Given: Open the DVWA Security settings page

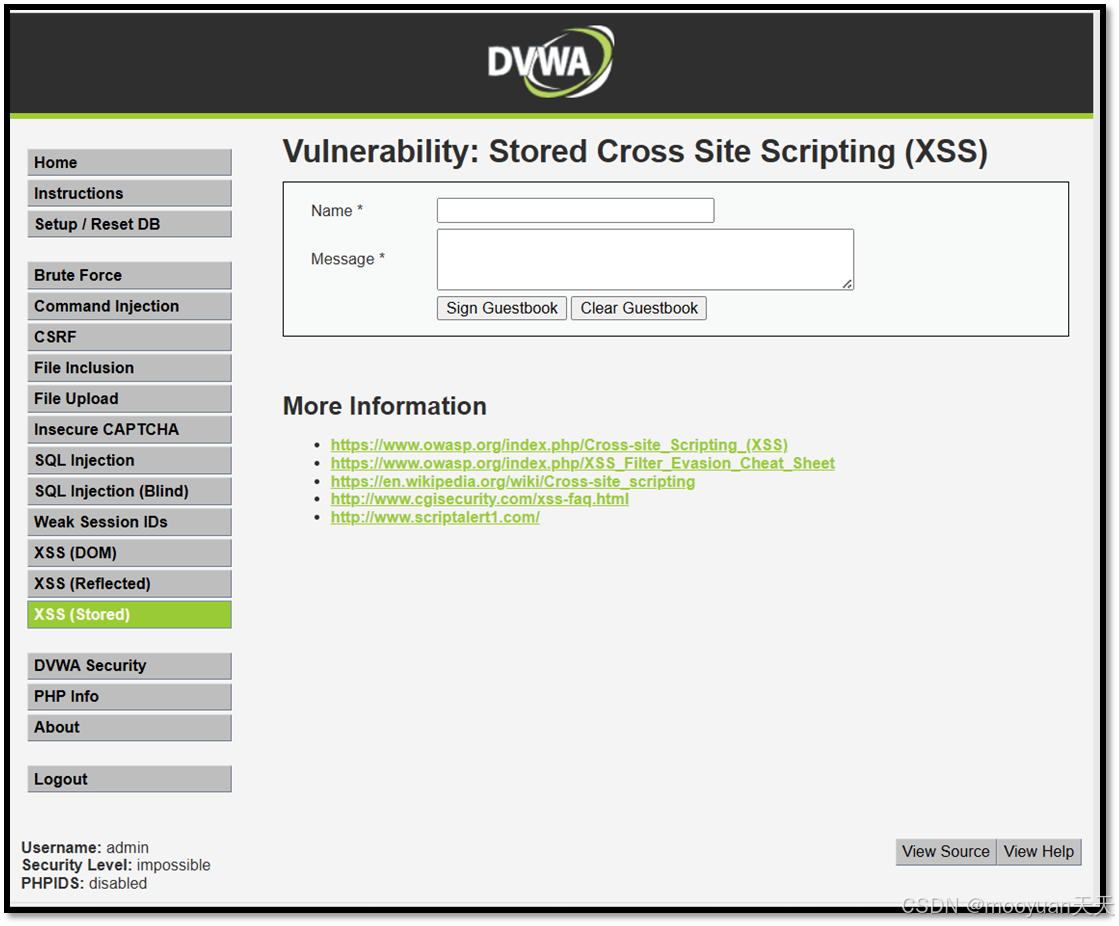Looking at the screenshot, I should coord(129,666).
